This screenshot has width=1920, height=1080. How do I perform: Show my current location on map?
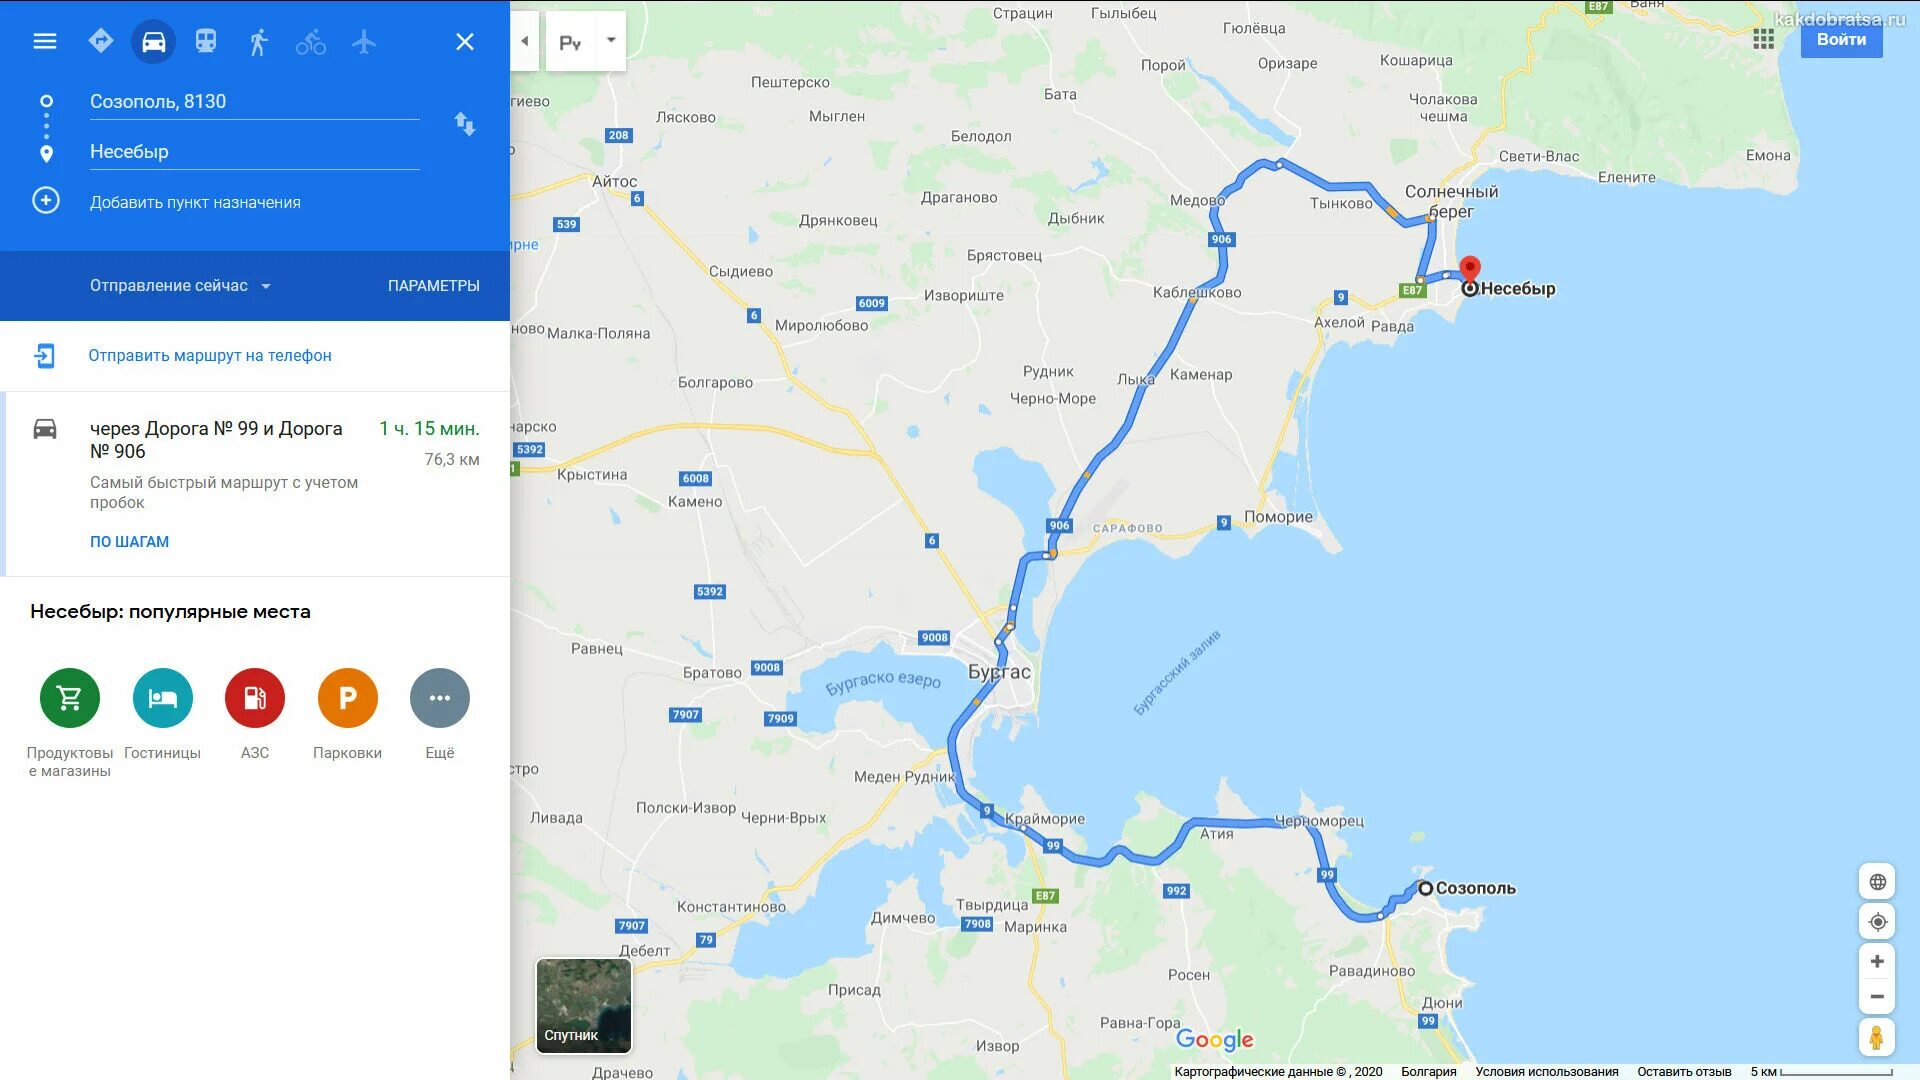pyautogui.click(x=1877, y=922)
